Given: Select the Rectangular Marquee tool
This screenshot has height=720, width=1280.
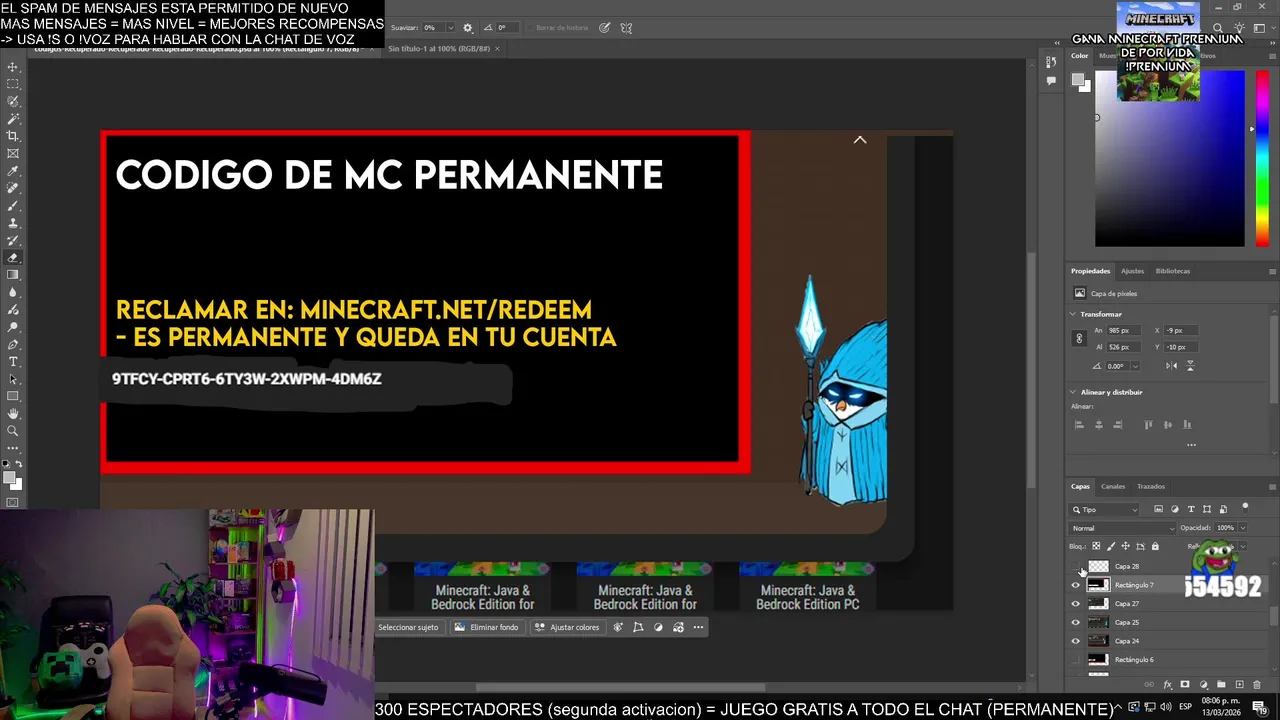Looking at the screenshot, I should 13,84.
